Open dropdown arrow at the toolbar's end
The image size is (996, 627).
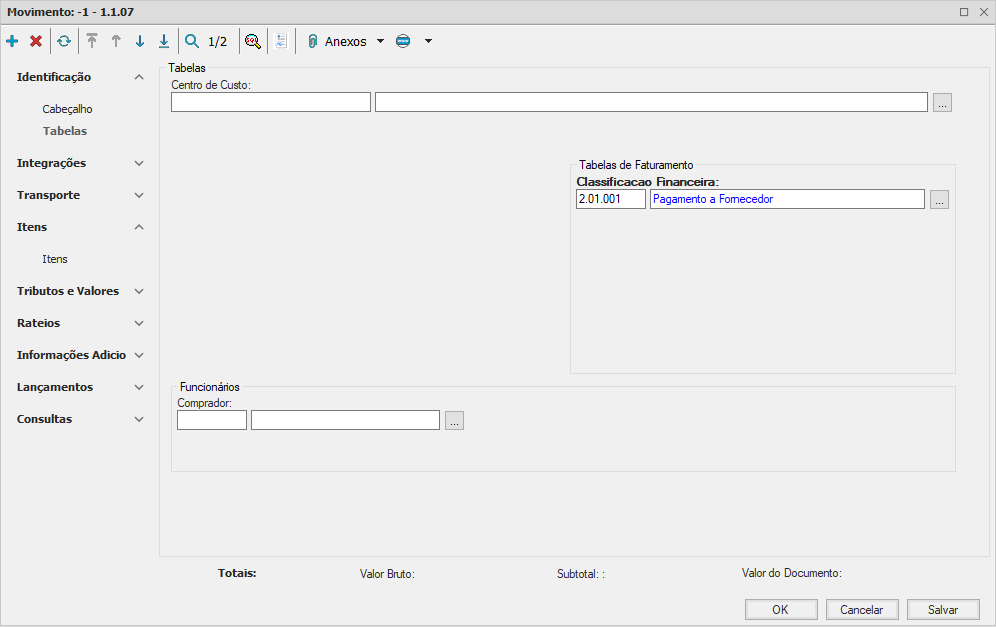[x=428, y=42]
